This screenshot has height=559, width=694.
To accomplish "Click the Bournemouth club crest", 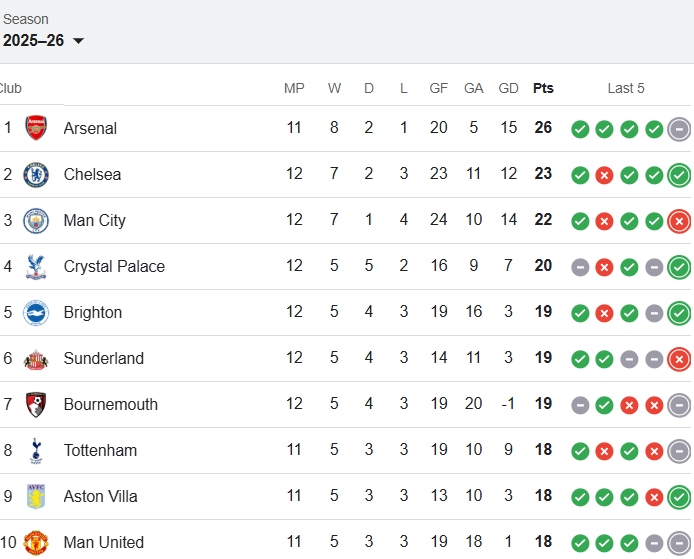I will pyautogui.click(x=36, y=404).
